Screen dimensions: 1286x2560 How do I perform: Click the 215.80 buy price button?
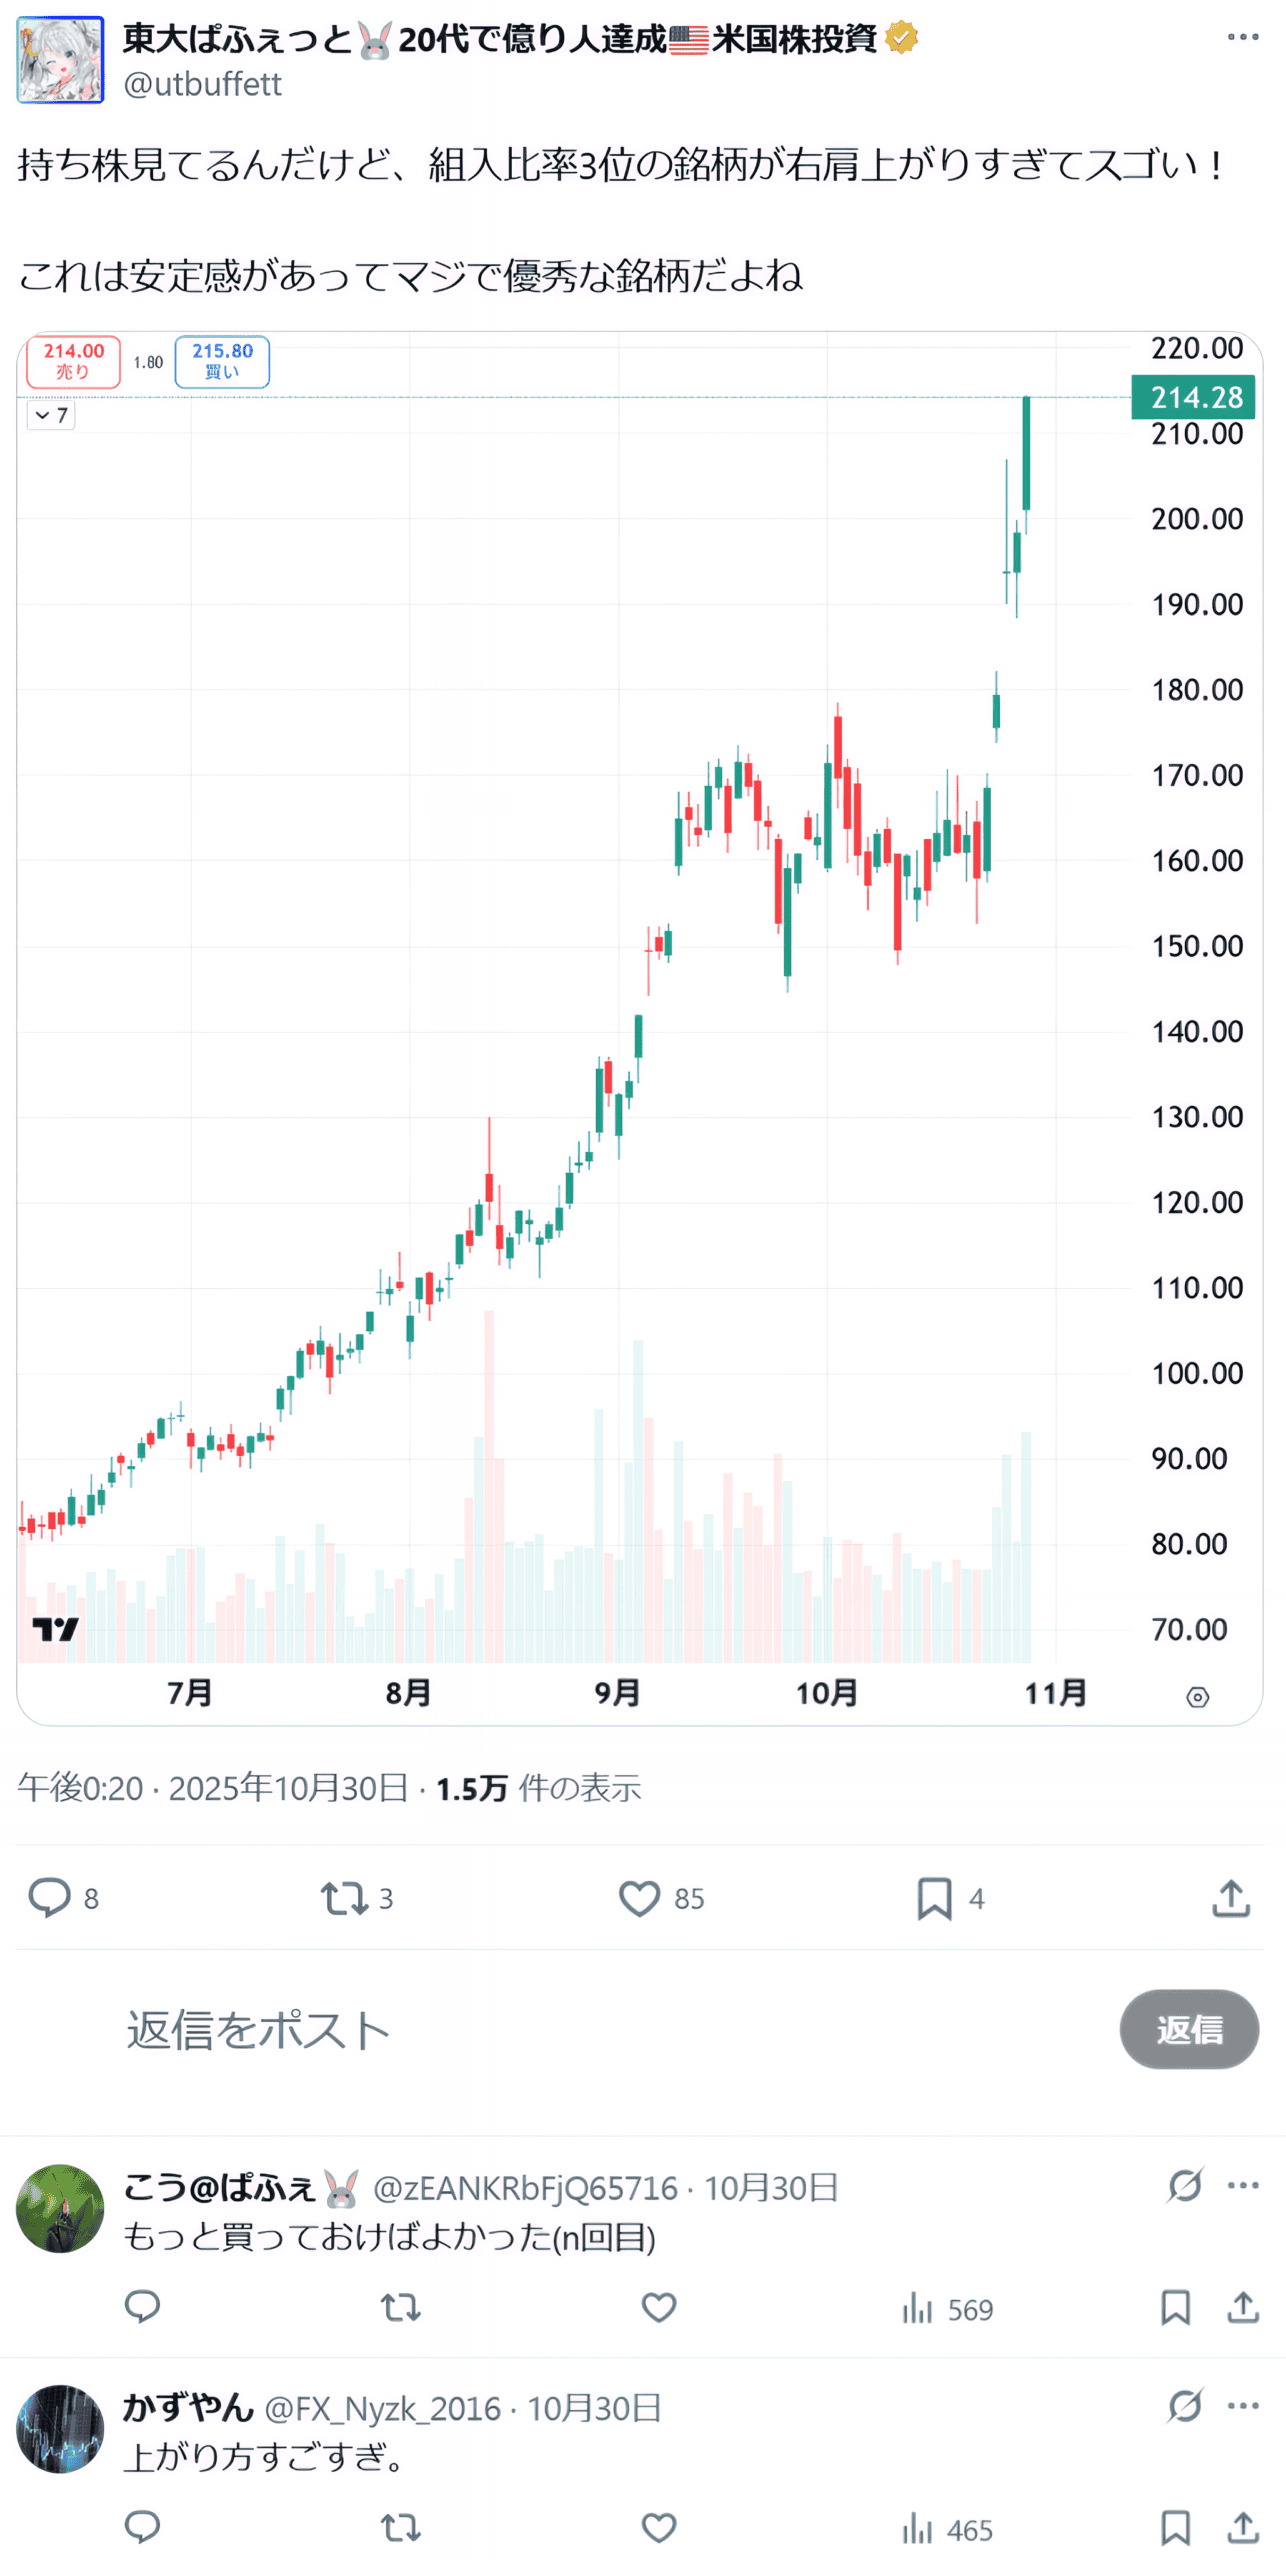click(x=222, y=361)
